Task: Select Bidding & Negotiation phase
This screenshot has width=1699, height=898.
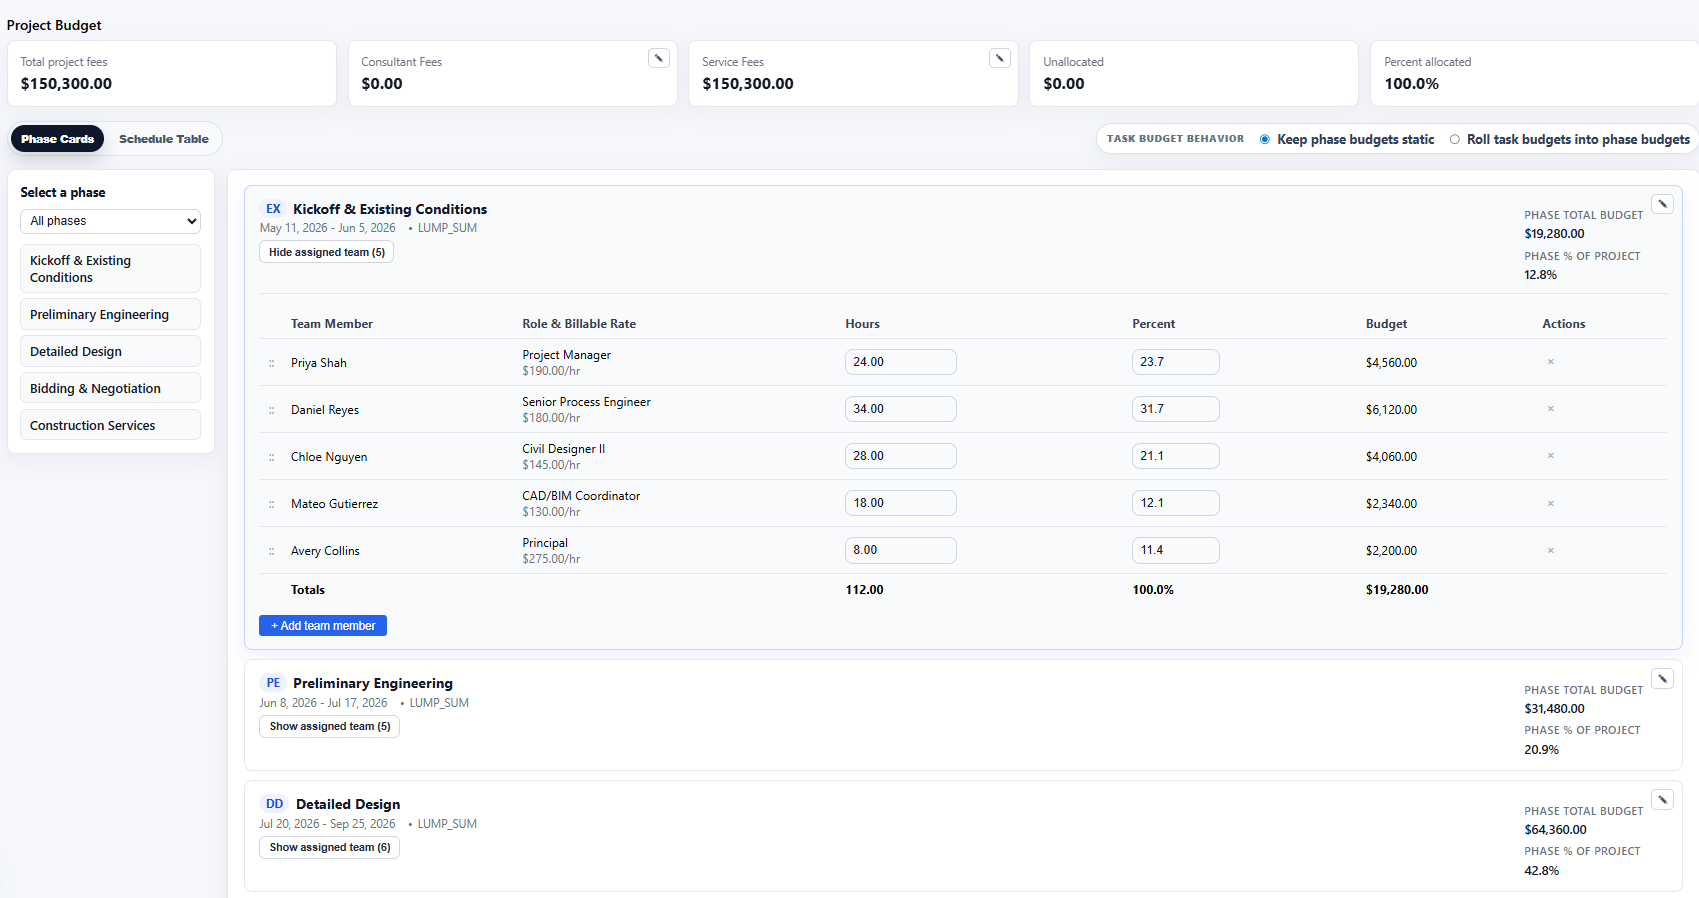Action: point(110,388)
